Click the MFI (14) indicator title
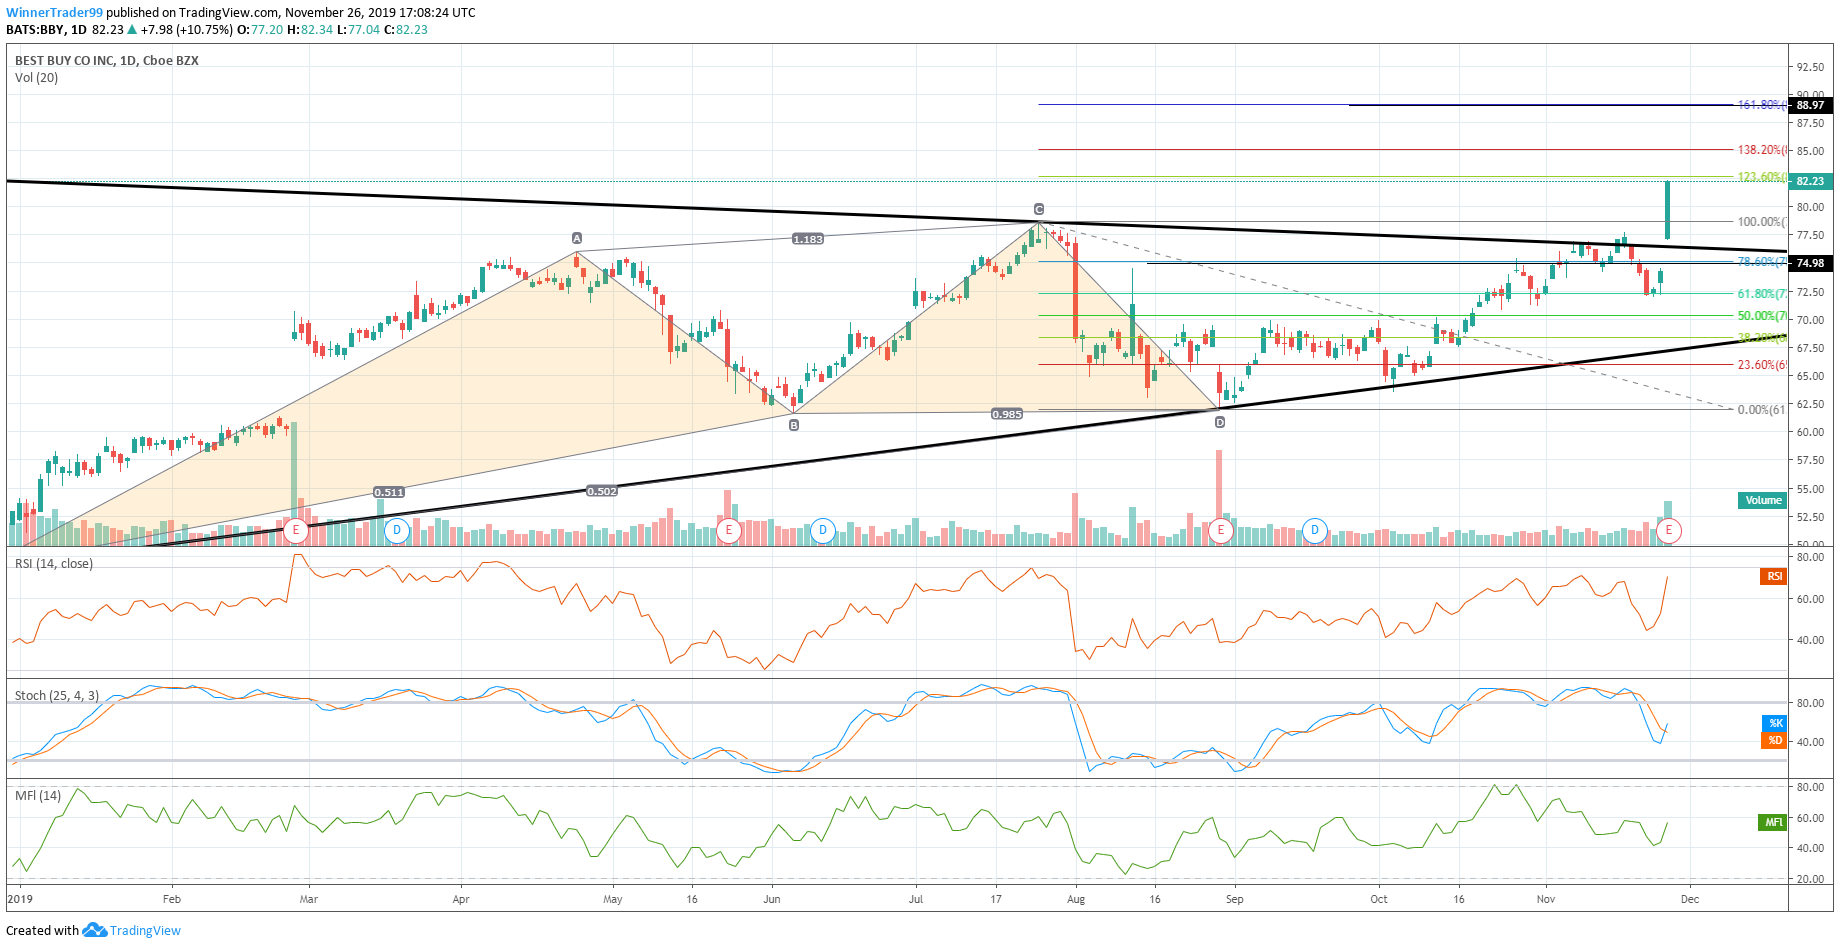 click(x=38, y=796)
